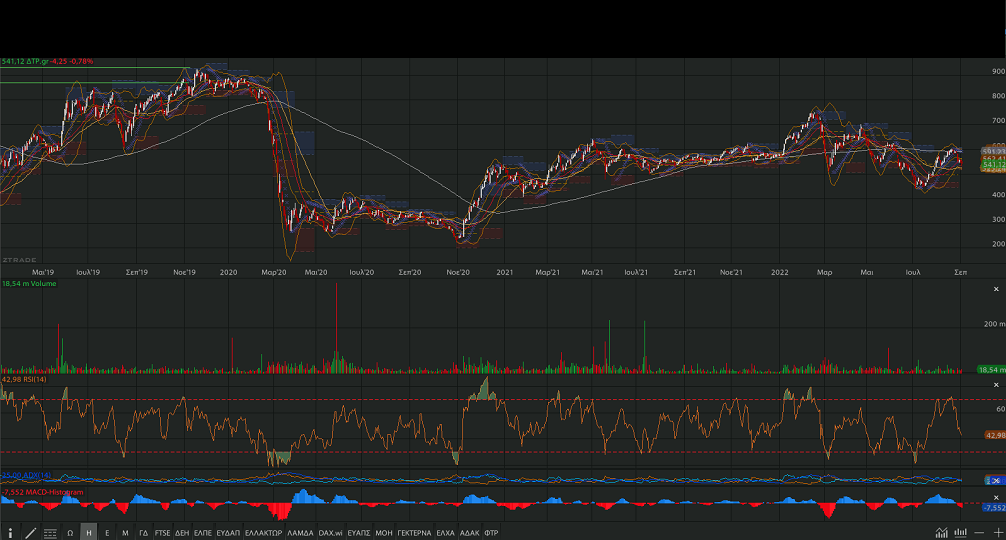Open the indicators chart icon
Screen dimensions: 1006x540
coord(941,533)
